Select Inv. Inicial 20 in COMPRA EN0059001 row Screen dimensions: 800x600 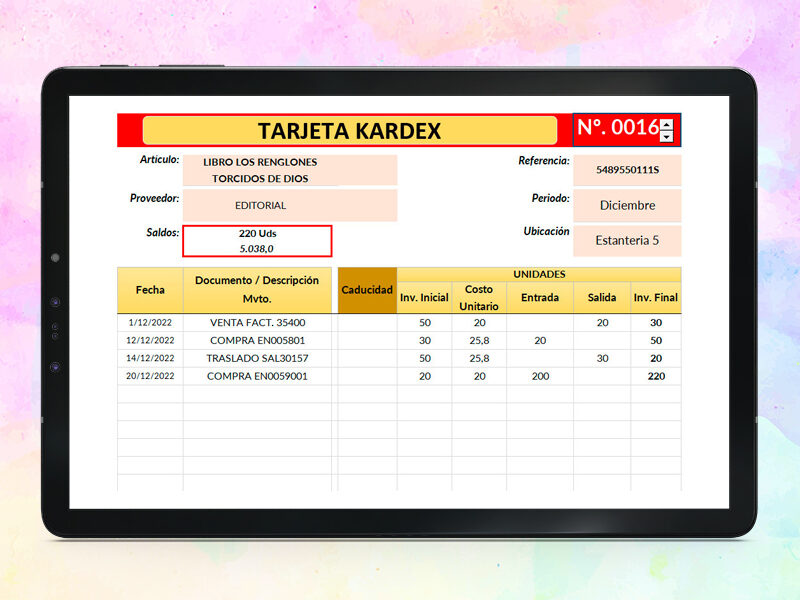pos(424,376)
